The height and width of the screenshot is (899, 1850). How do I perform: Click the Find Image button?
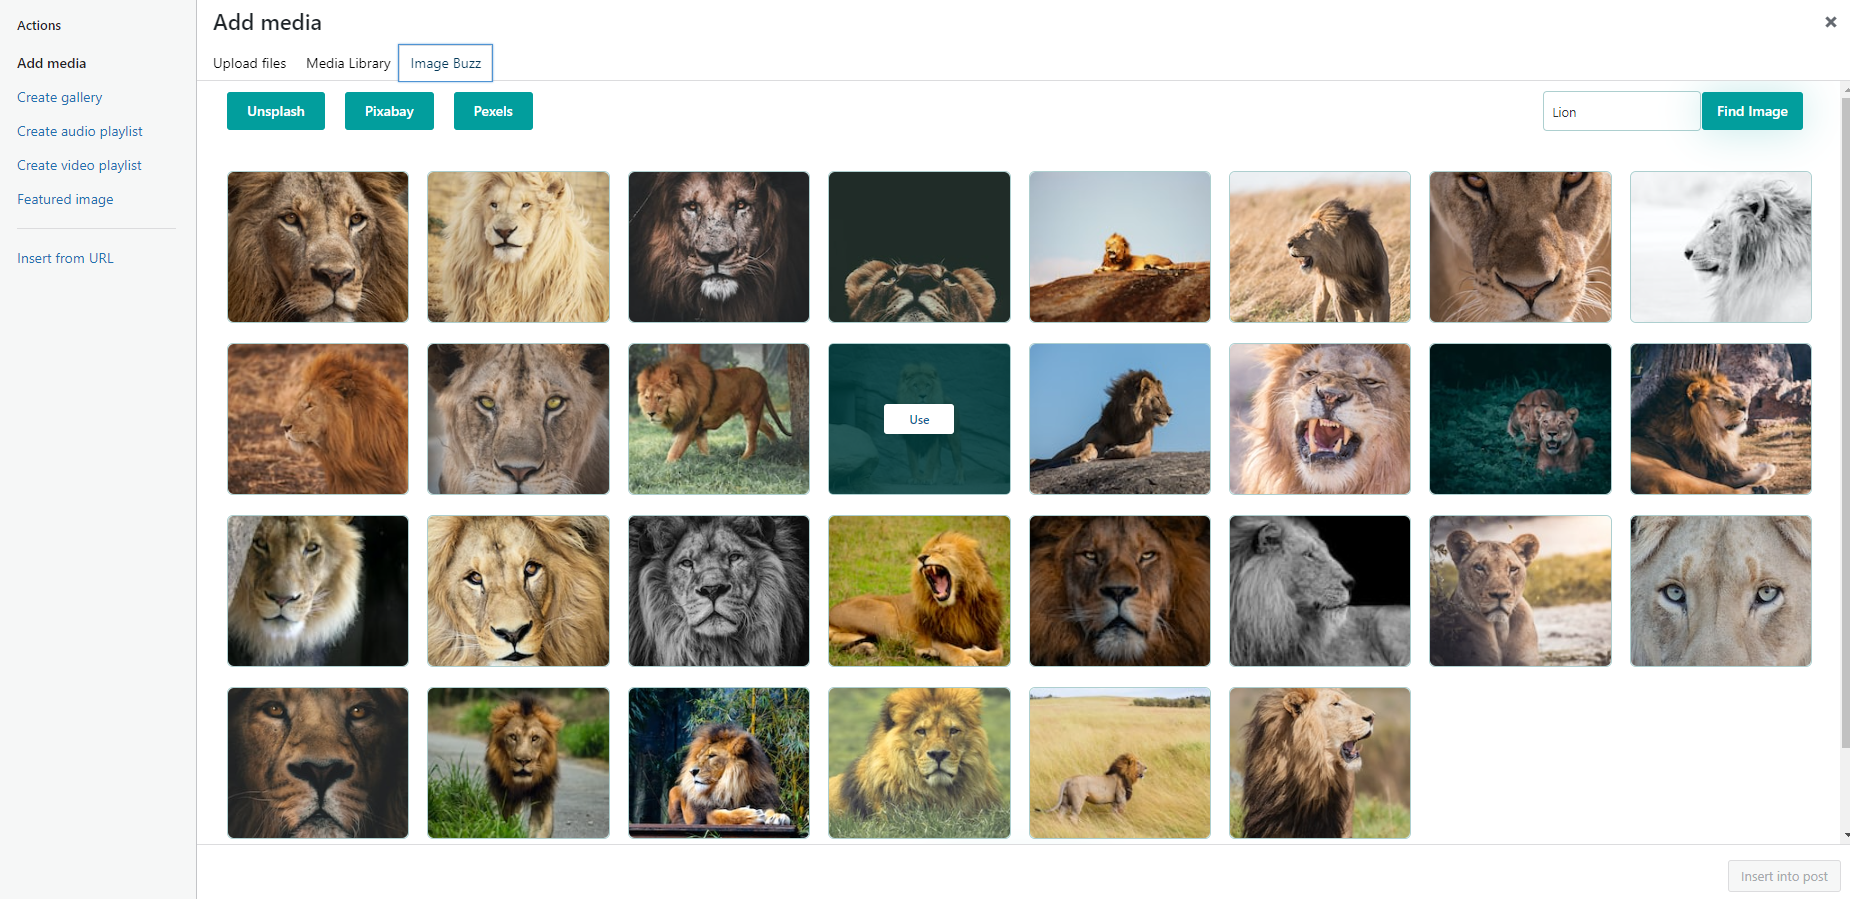pos(1752,111)
